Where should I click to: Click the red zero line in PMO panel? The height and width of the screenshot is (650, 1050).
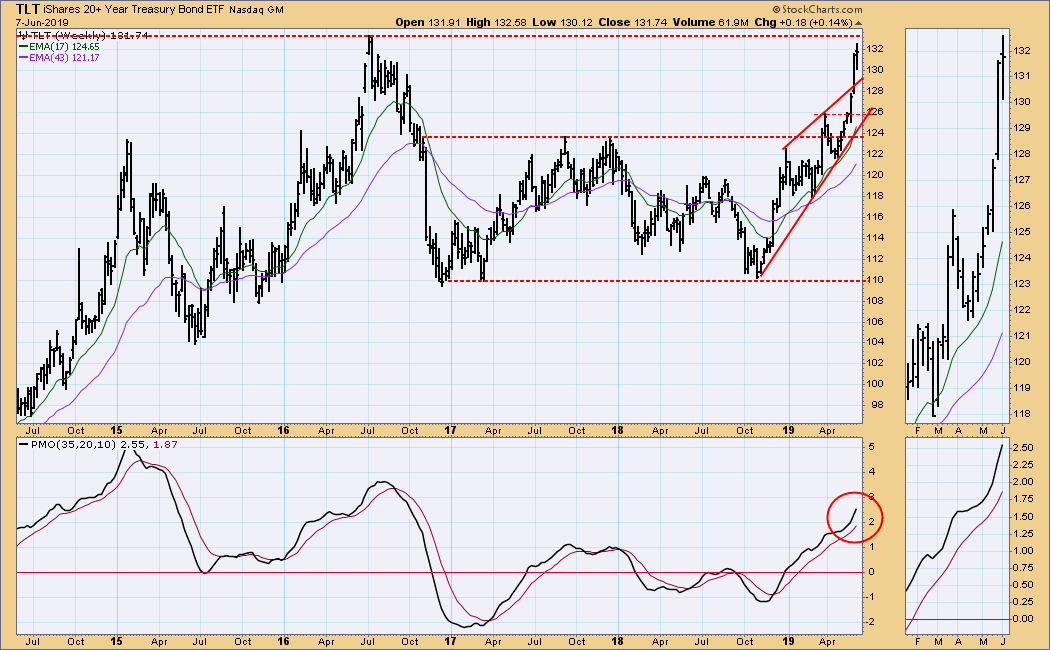point(400,572)
